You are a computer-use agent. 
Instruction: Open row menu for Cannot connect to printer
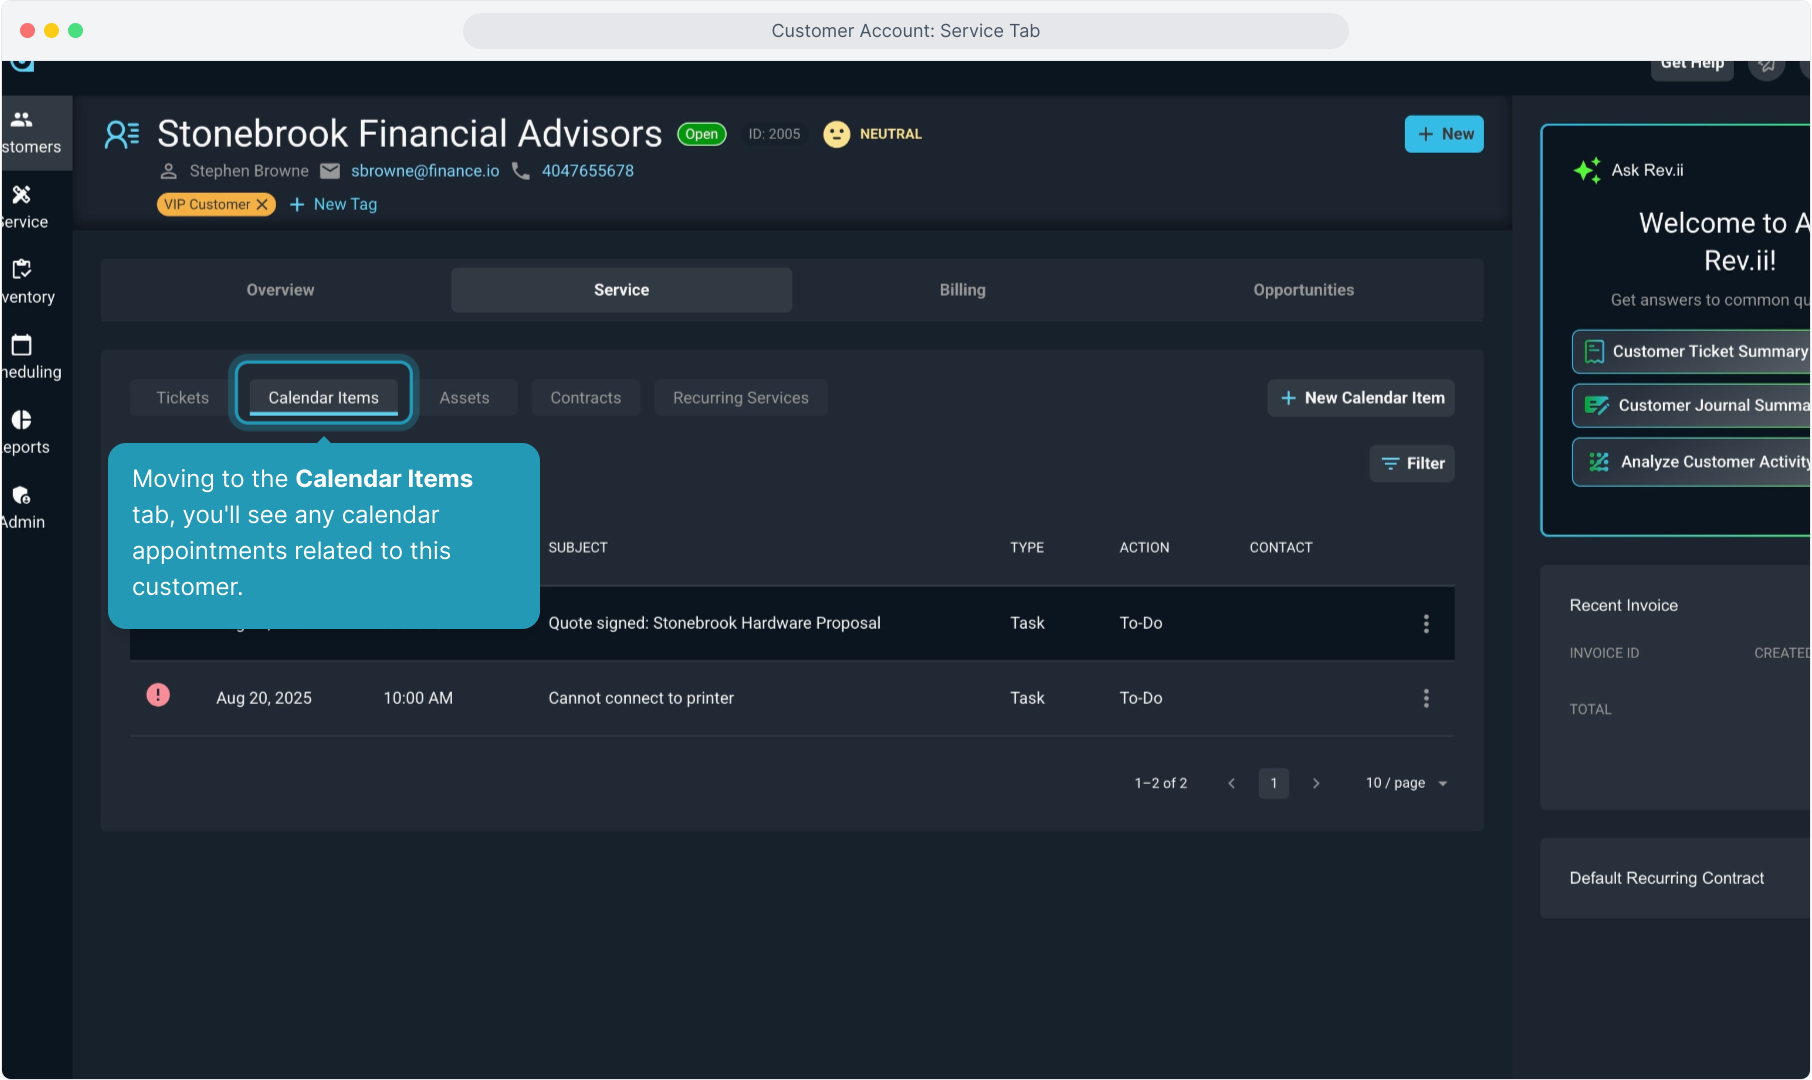1426,698
